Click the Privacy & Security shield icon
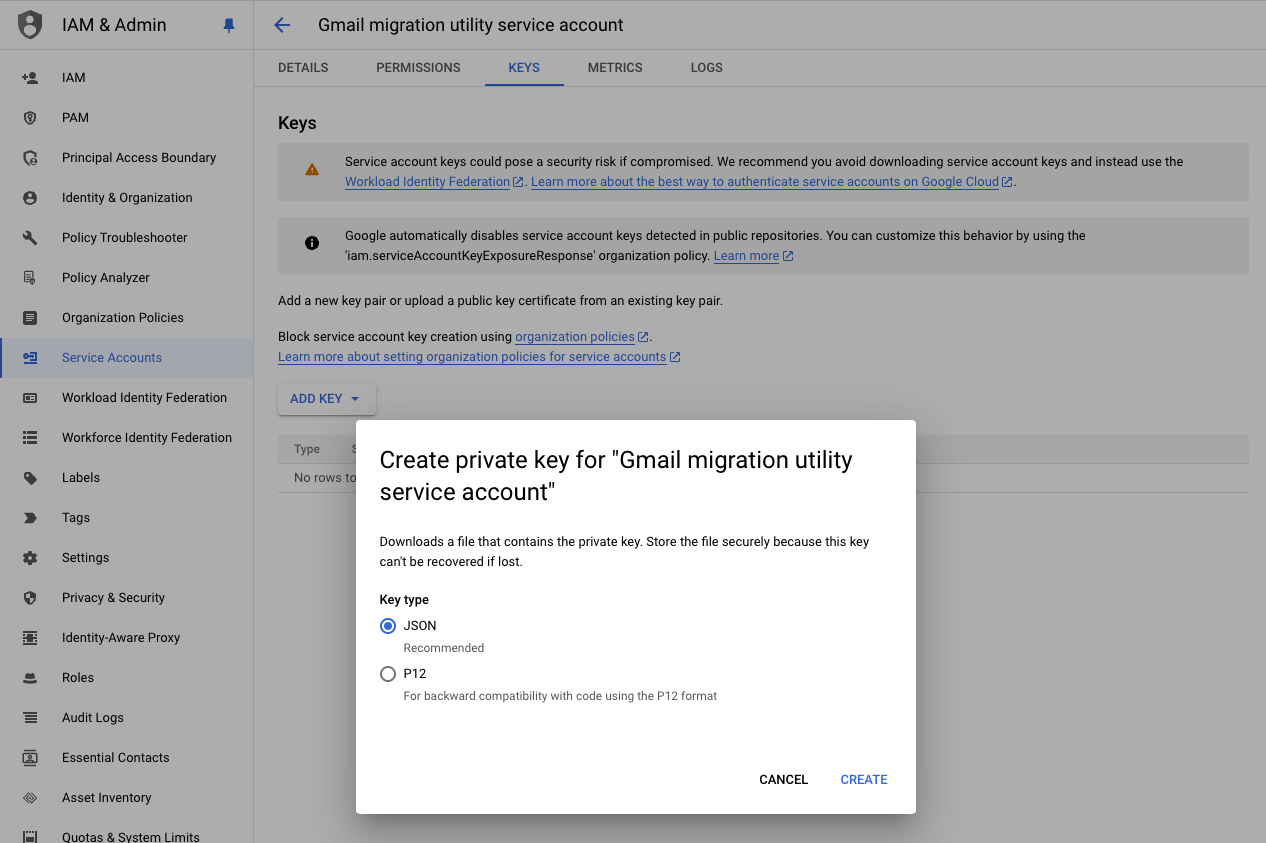The height and width of the screenshot is (843, 1266). (30, 597)
